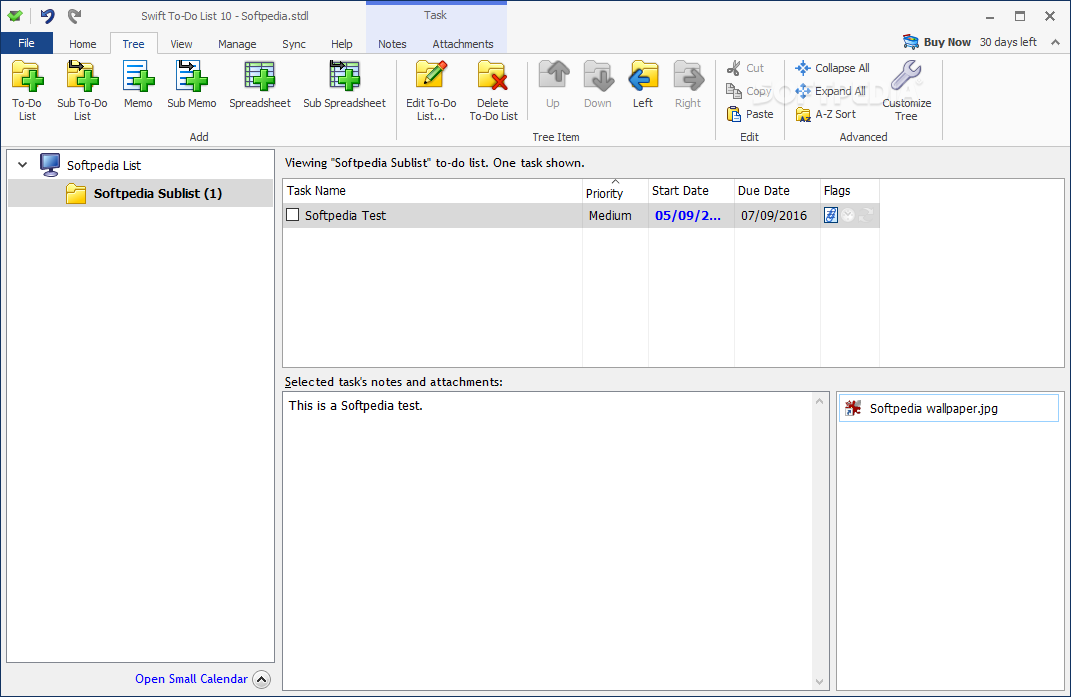The height and width of the screenshot is (697, 1071).
Task: Click notes scrollbar up arrow
Action: [x=819, y=402]
